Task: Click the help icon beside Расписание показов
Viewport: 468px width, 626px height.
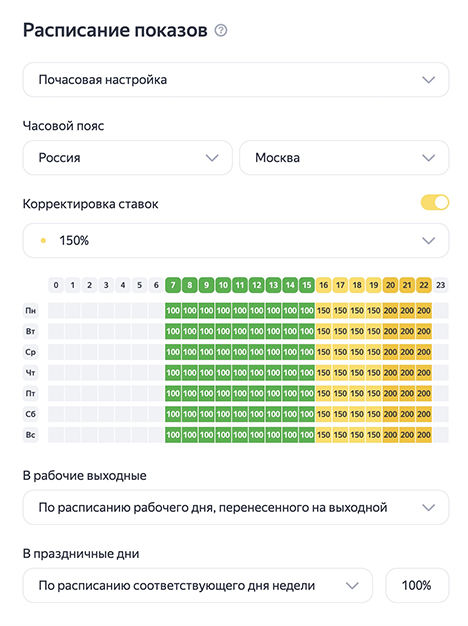Action: pyautogui.click(x=221, y=30)
